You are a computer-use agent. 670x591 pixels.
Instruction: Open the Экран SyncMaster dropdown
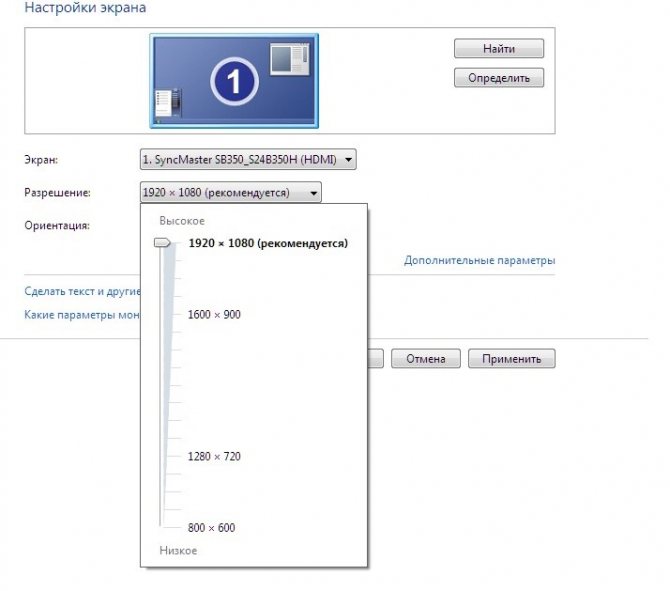point(248,160)
